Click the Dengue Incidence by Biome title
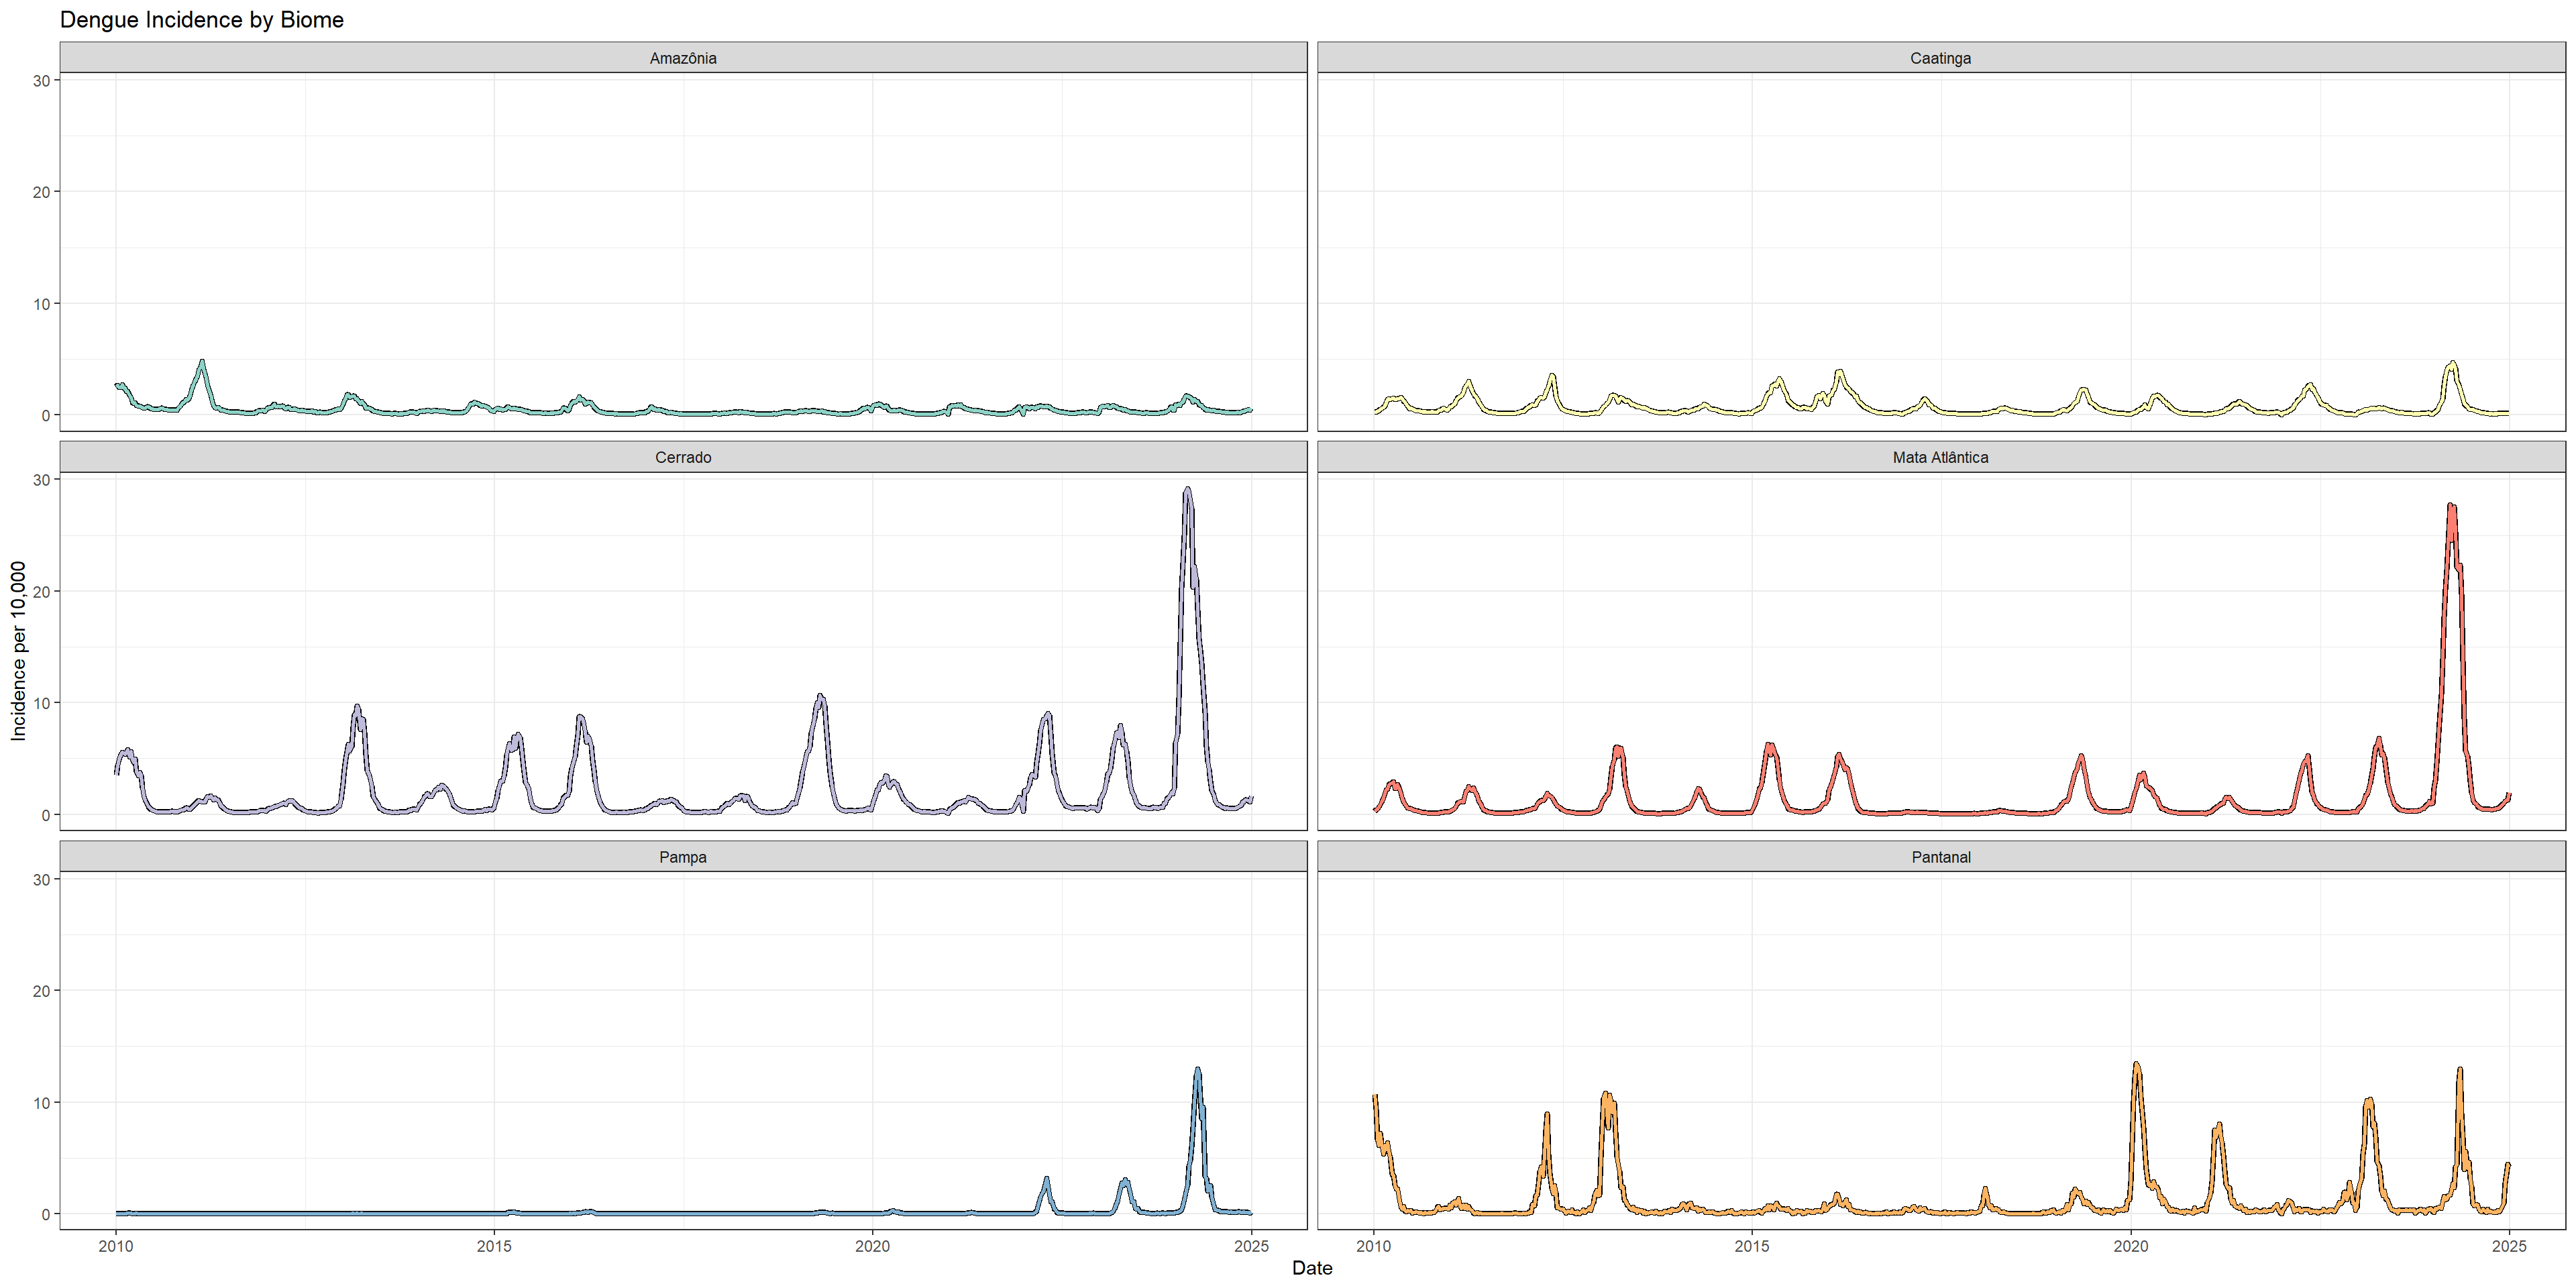 tap(202, 20)
